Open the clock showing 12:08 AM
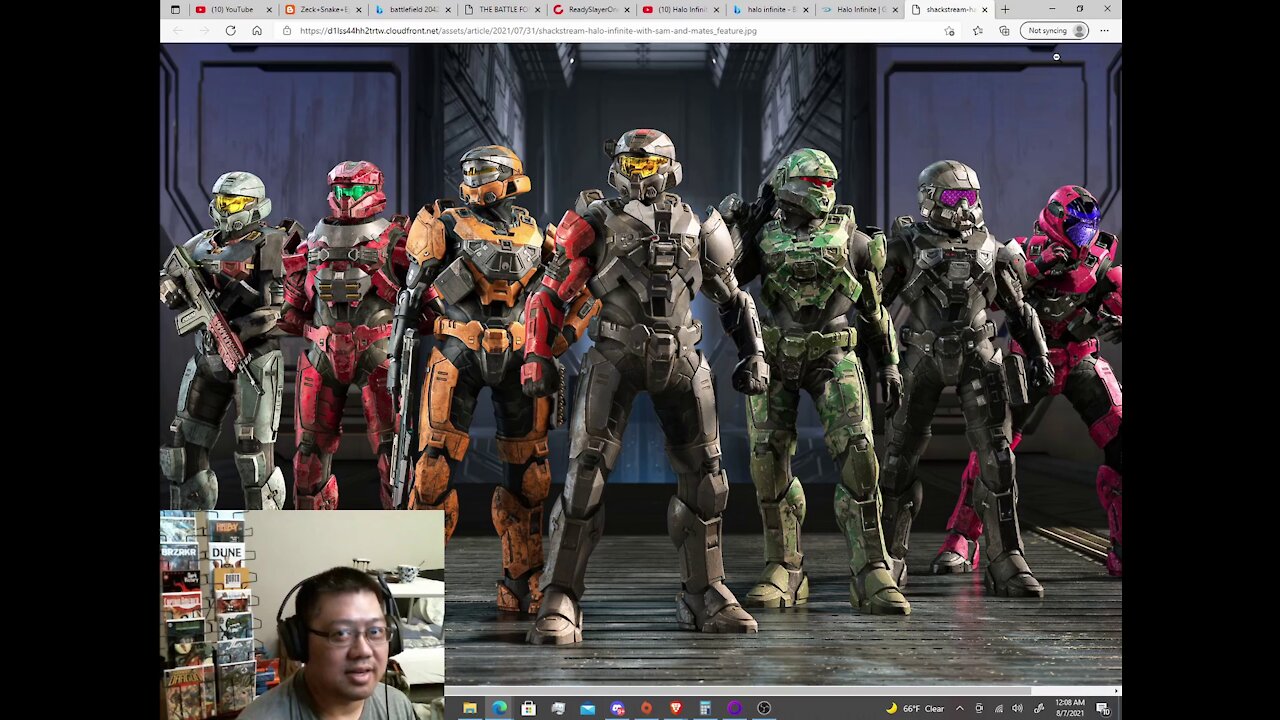Viewport: 1280px width, 720px height. [x=1070, y=708]
